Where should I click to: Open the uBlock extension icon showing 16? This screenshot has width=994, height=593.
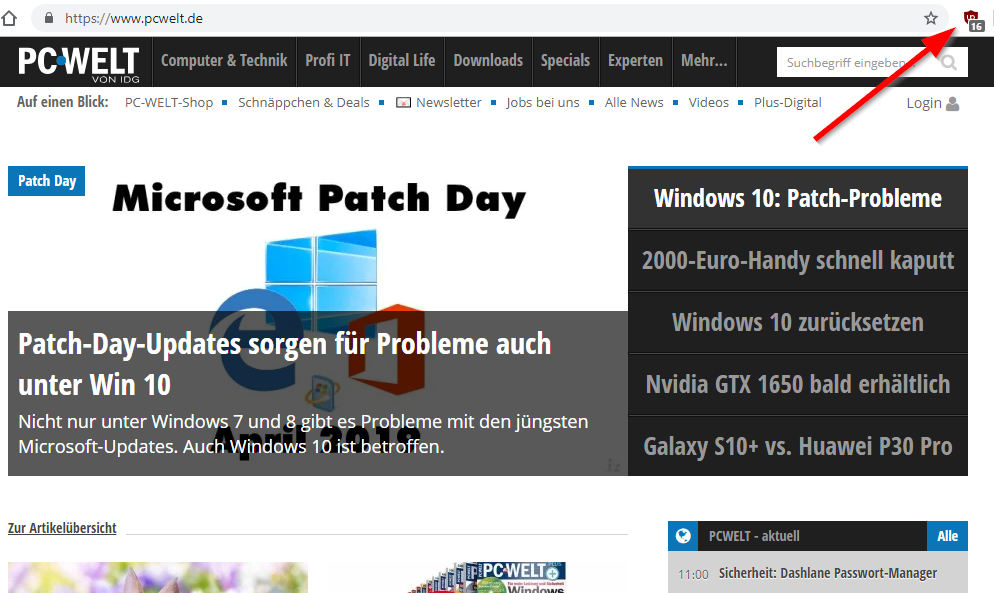click(x=973, y=20)
